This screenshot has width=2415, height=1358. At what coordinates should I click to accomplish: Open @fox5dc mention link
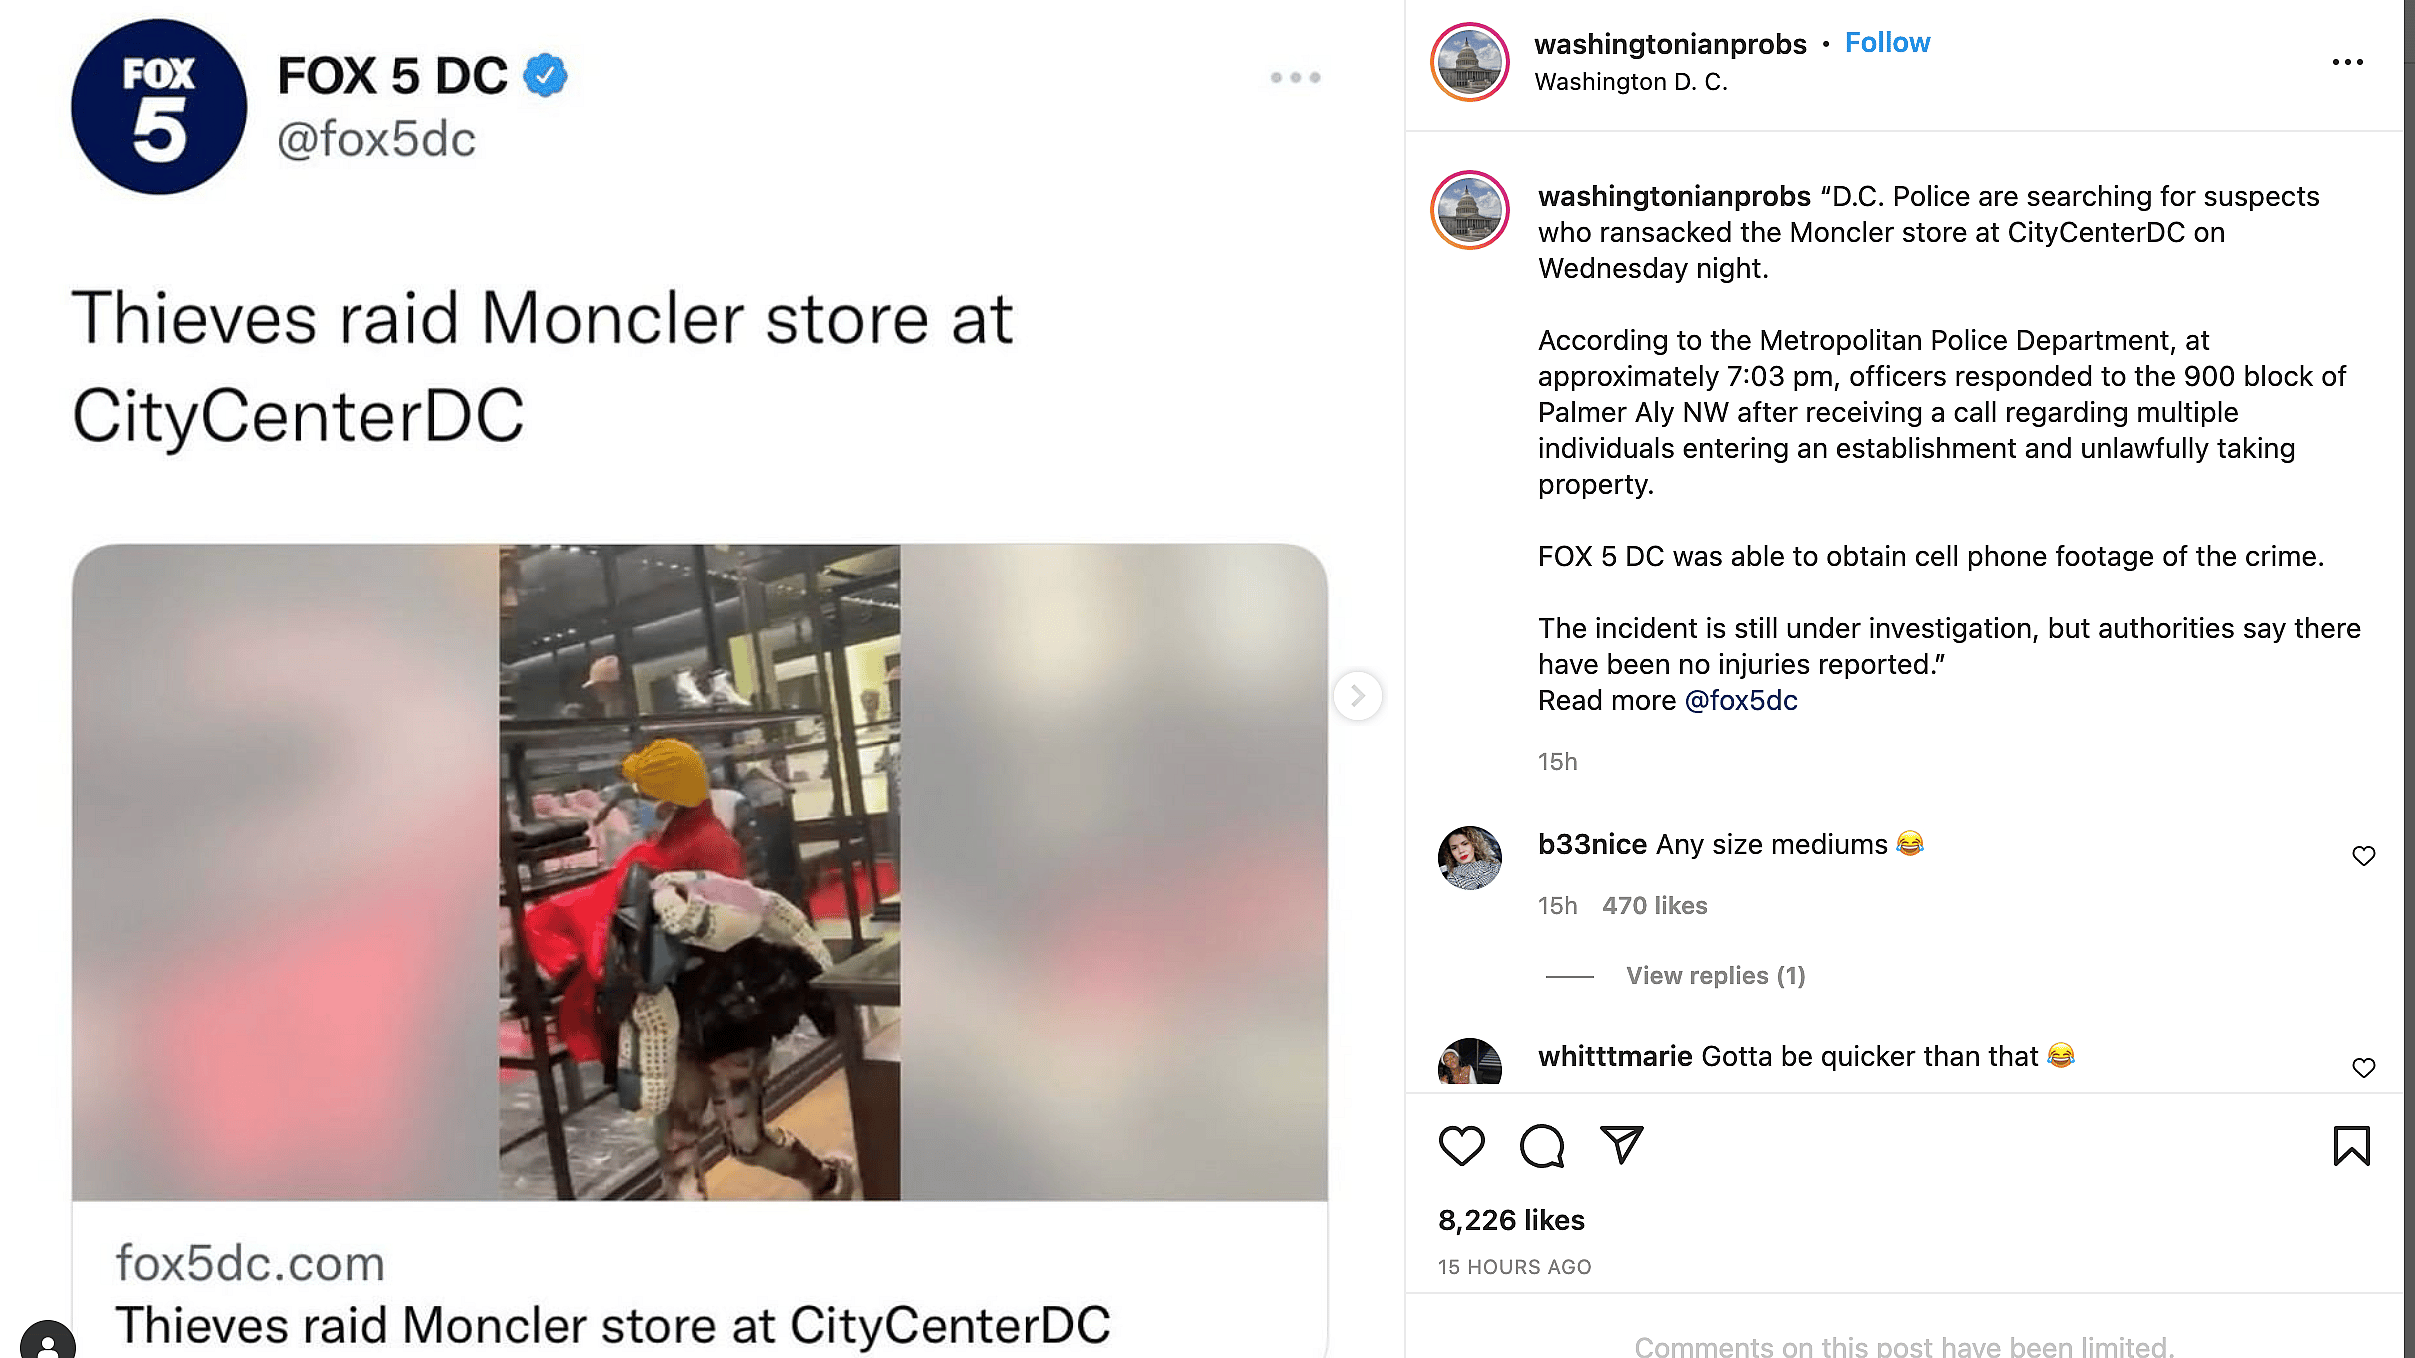coord(1741,700)
